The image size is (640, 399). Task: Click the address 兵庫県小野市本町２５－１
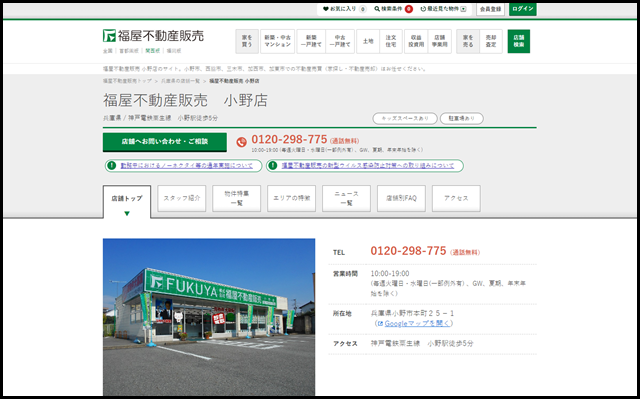pos(412,313)
